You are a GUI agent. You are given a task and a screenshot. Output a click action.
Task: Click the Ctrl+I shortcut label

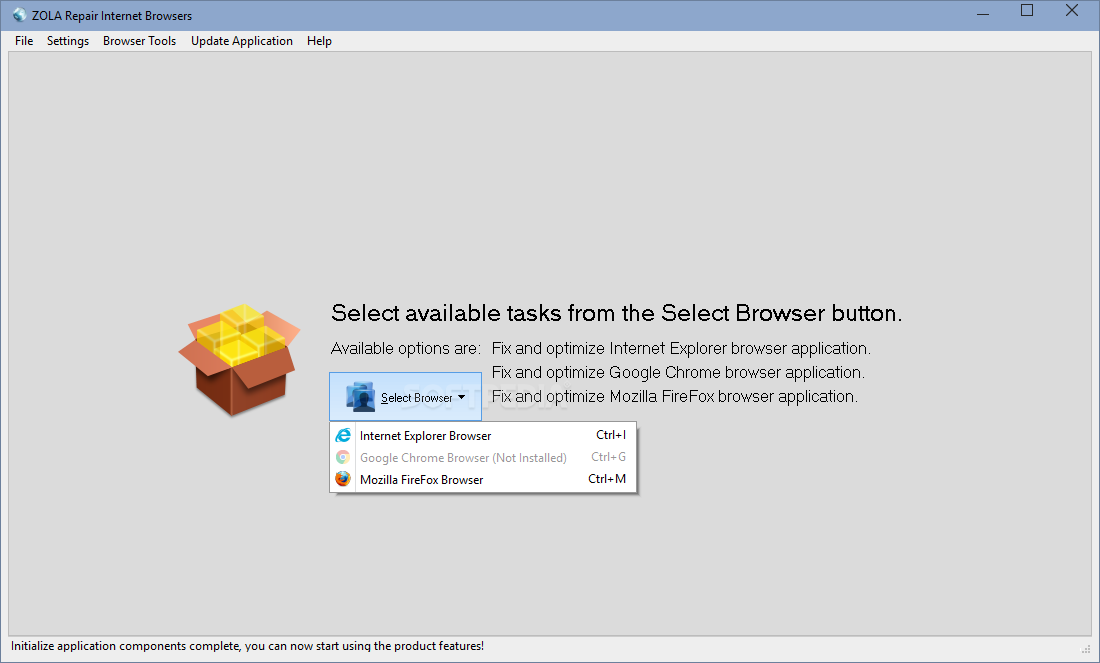click(610, 435)
